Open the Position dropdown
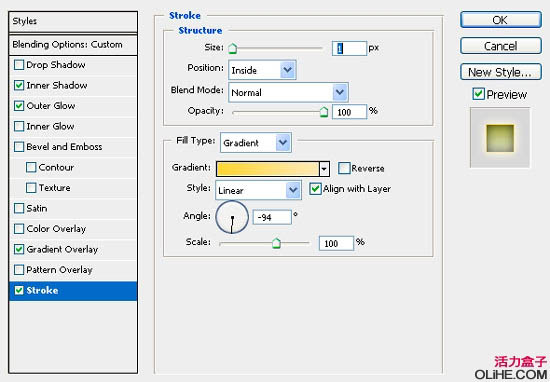 pos(262,70)
